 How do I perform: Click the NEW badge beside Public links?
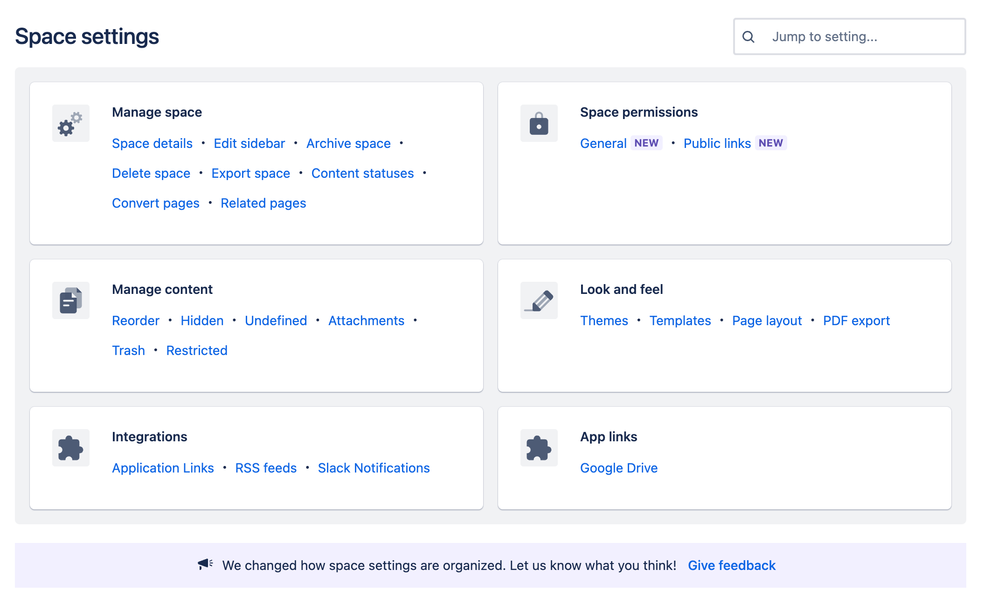tap(771, 143)
